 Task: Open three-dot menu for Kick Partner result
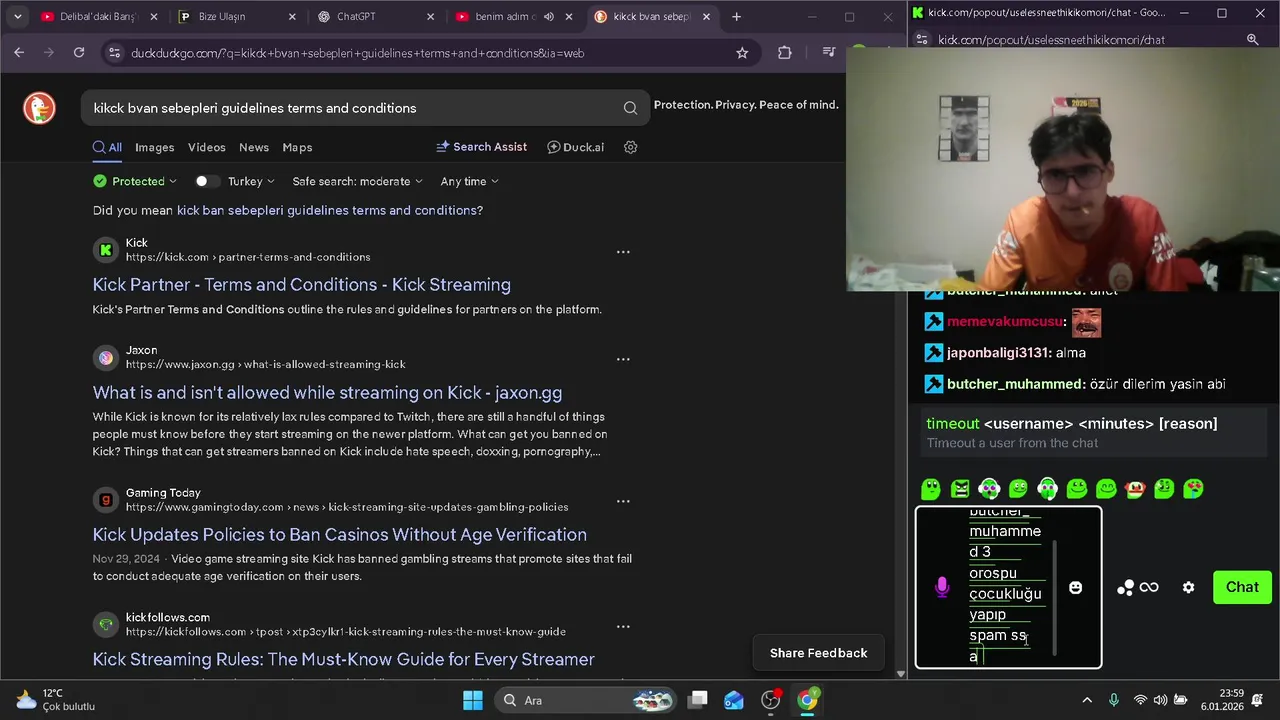pyautogui.click(x=623, y=252)
